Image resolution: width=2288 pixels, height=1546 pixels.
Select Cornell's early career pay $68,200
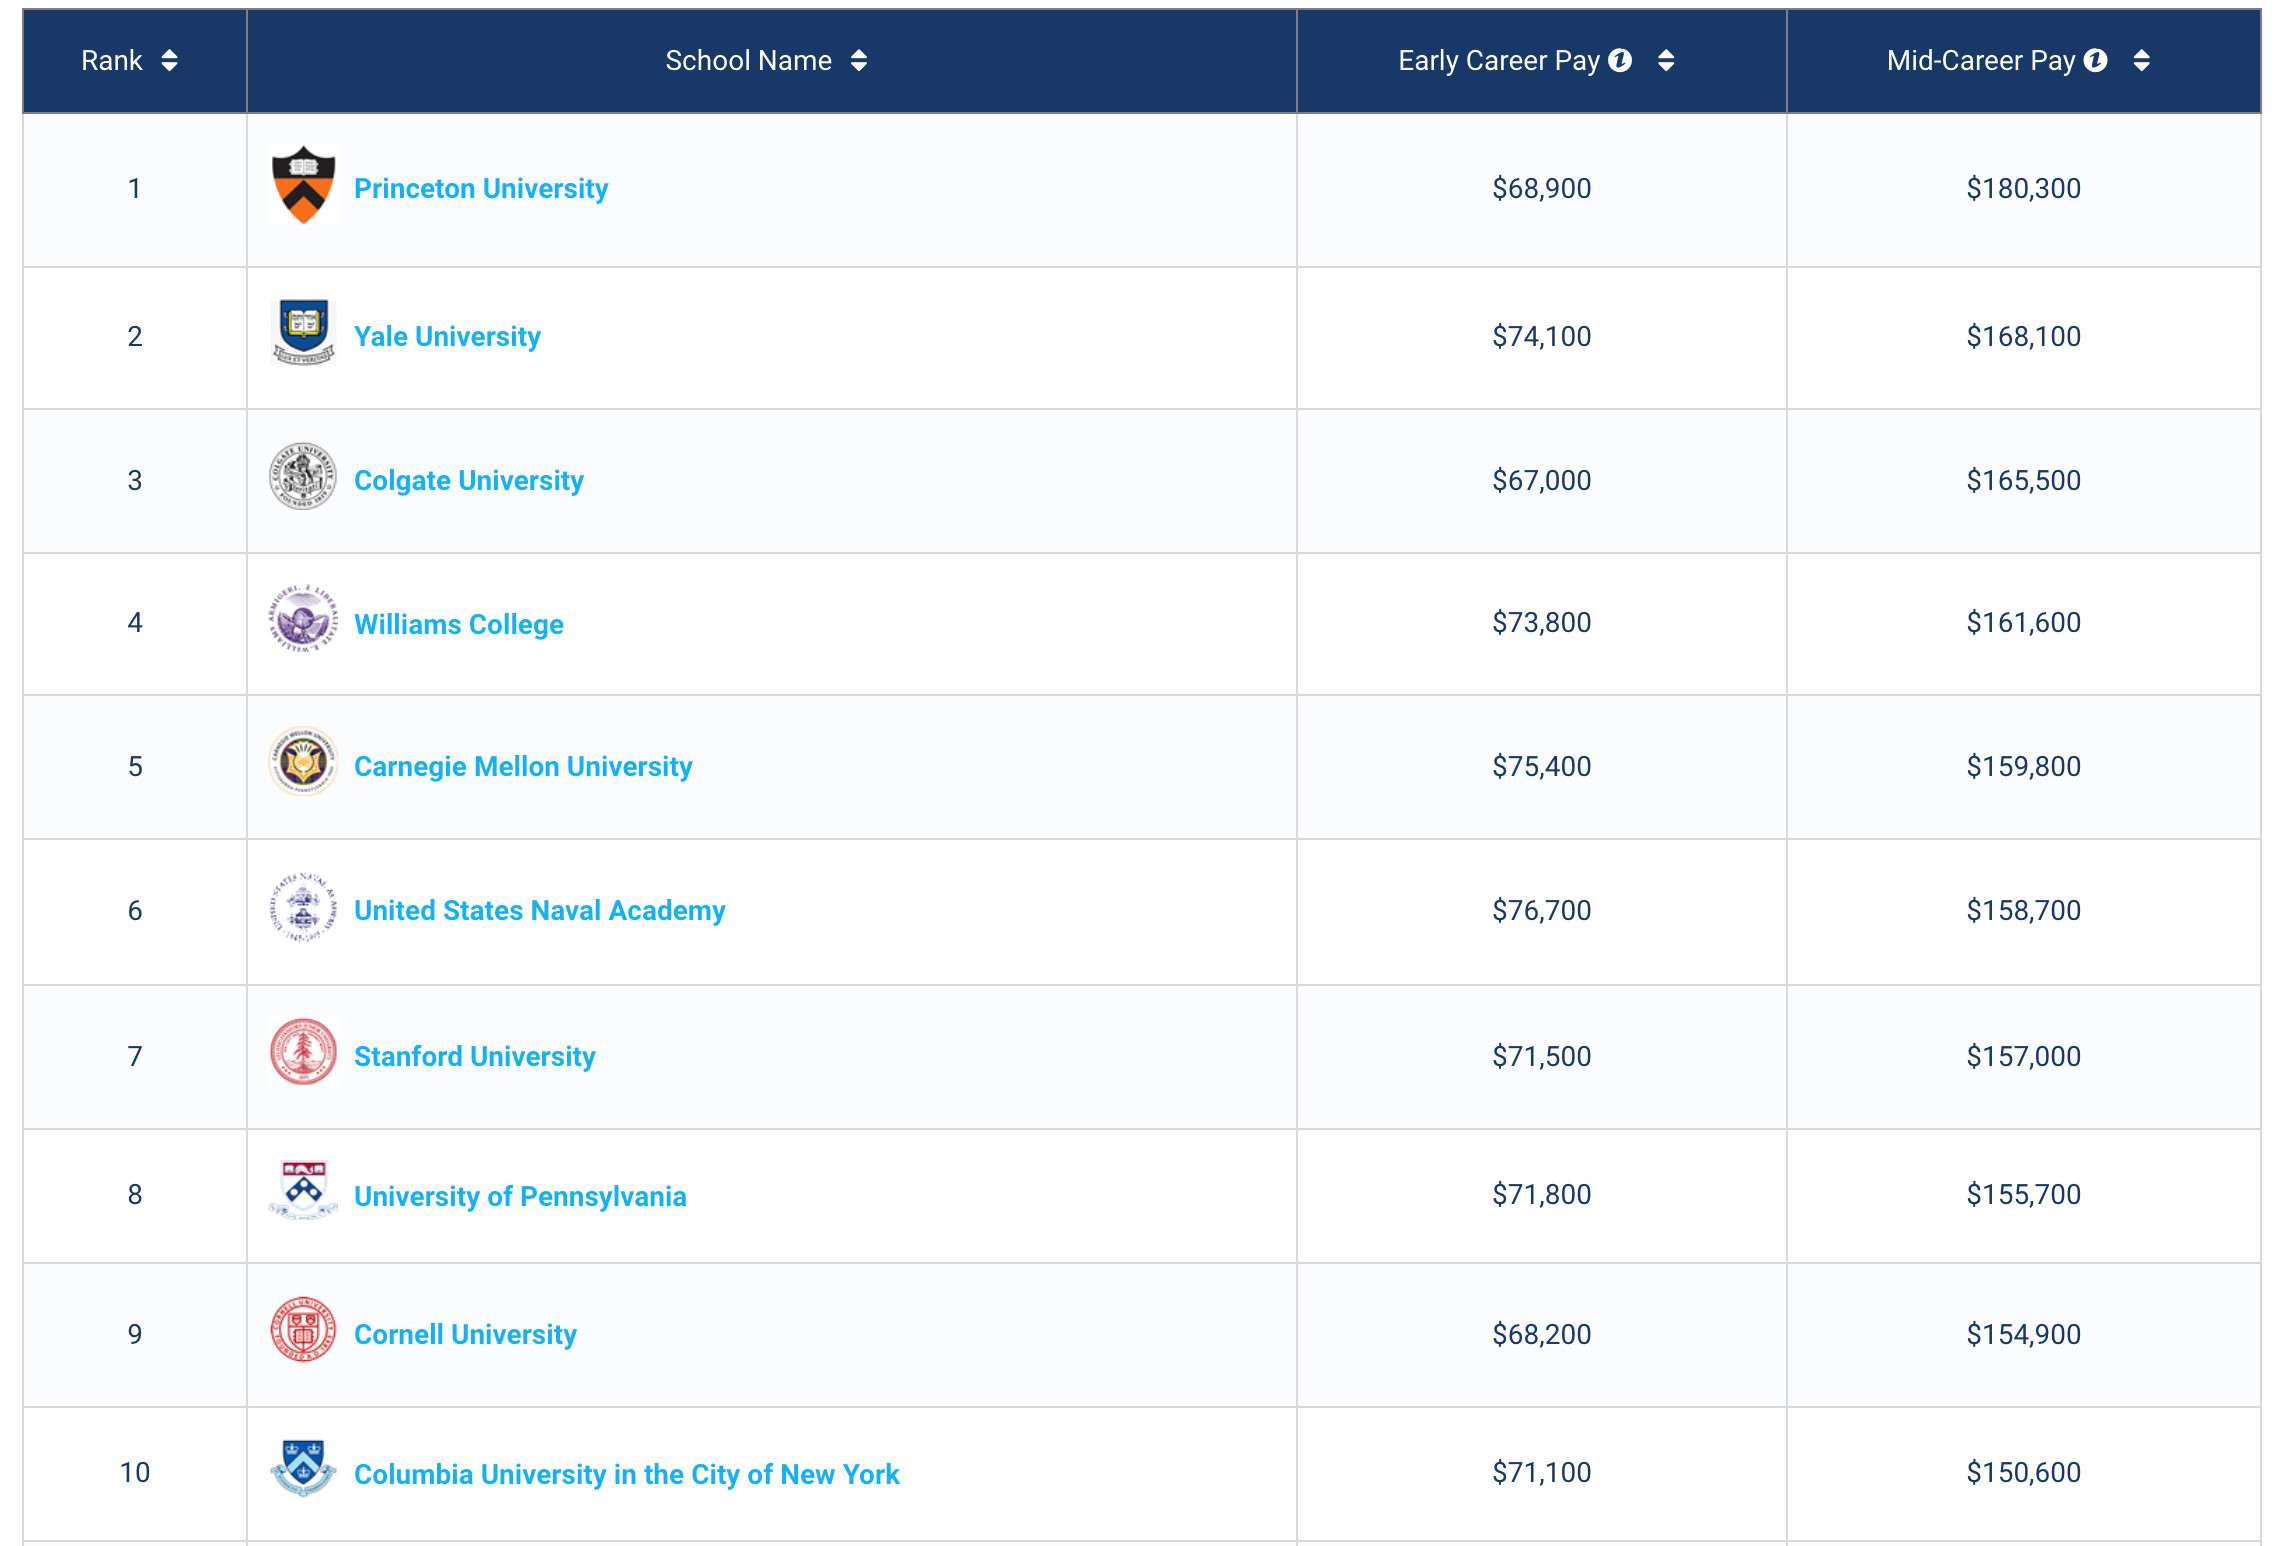pos(1541,1334)
